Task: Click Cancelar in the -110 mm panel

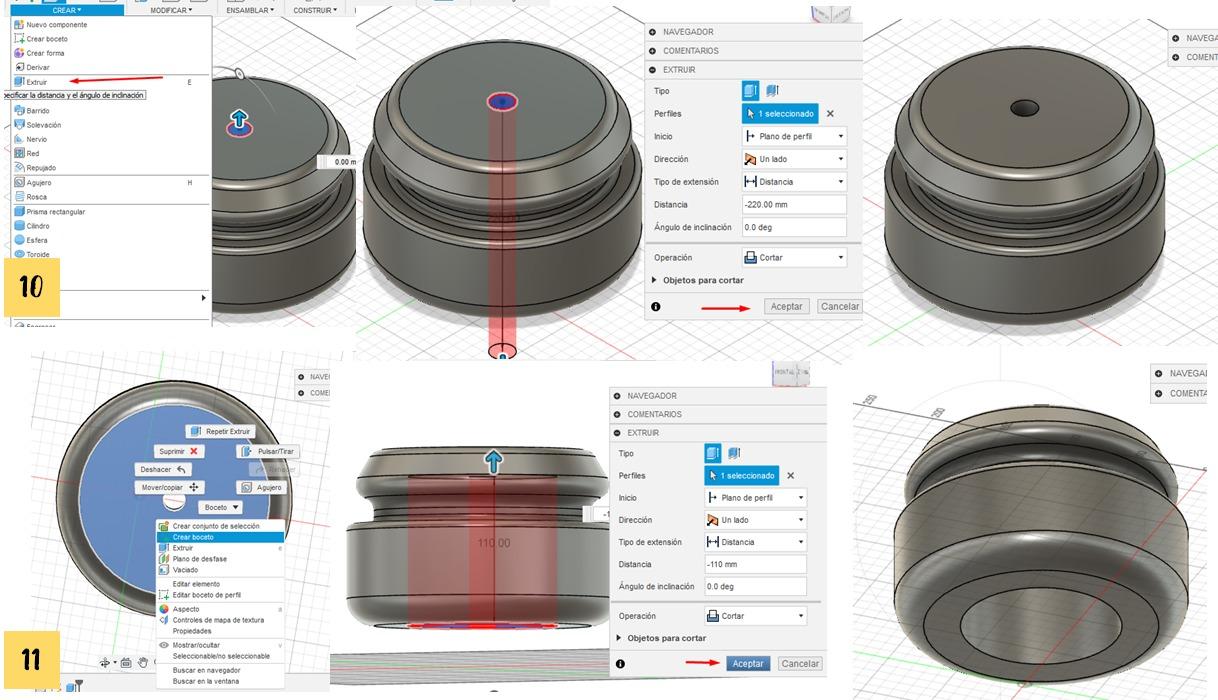Action: pos(800,664)
